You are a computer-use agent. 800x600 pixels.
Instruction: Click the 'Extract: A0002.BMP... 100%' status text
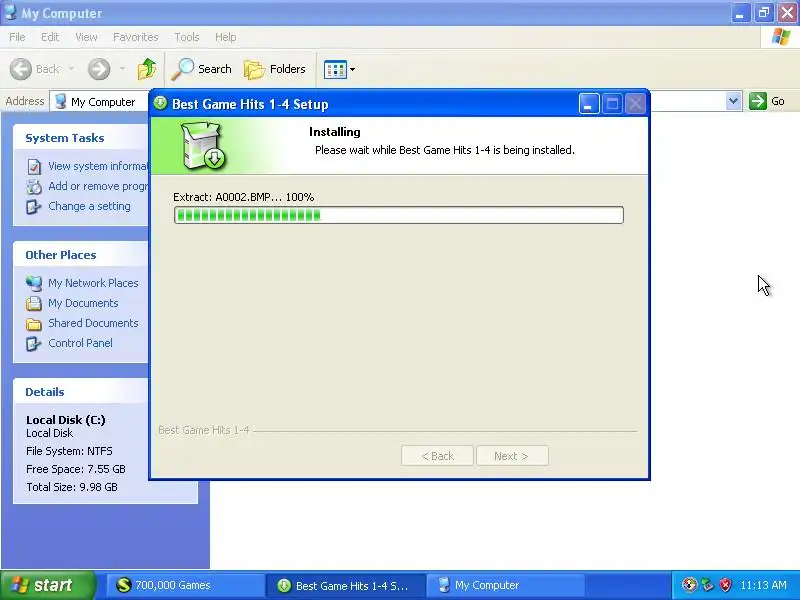(243, 197)
